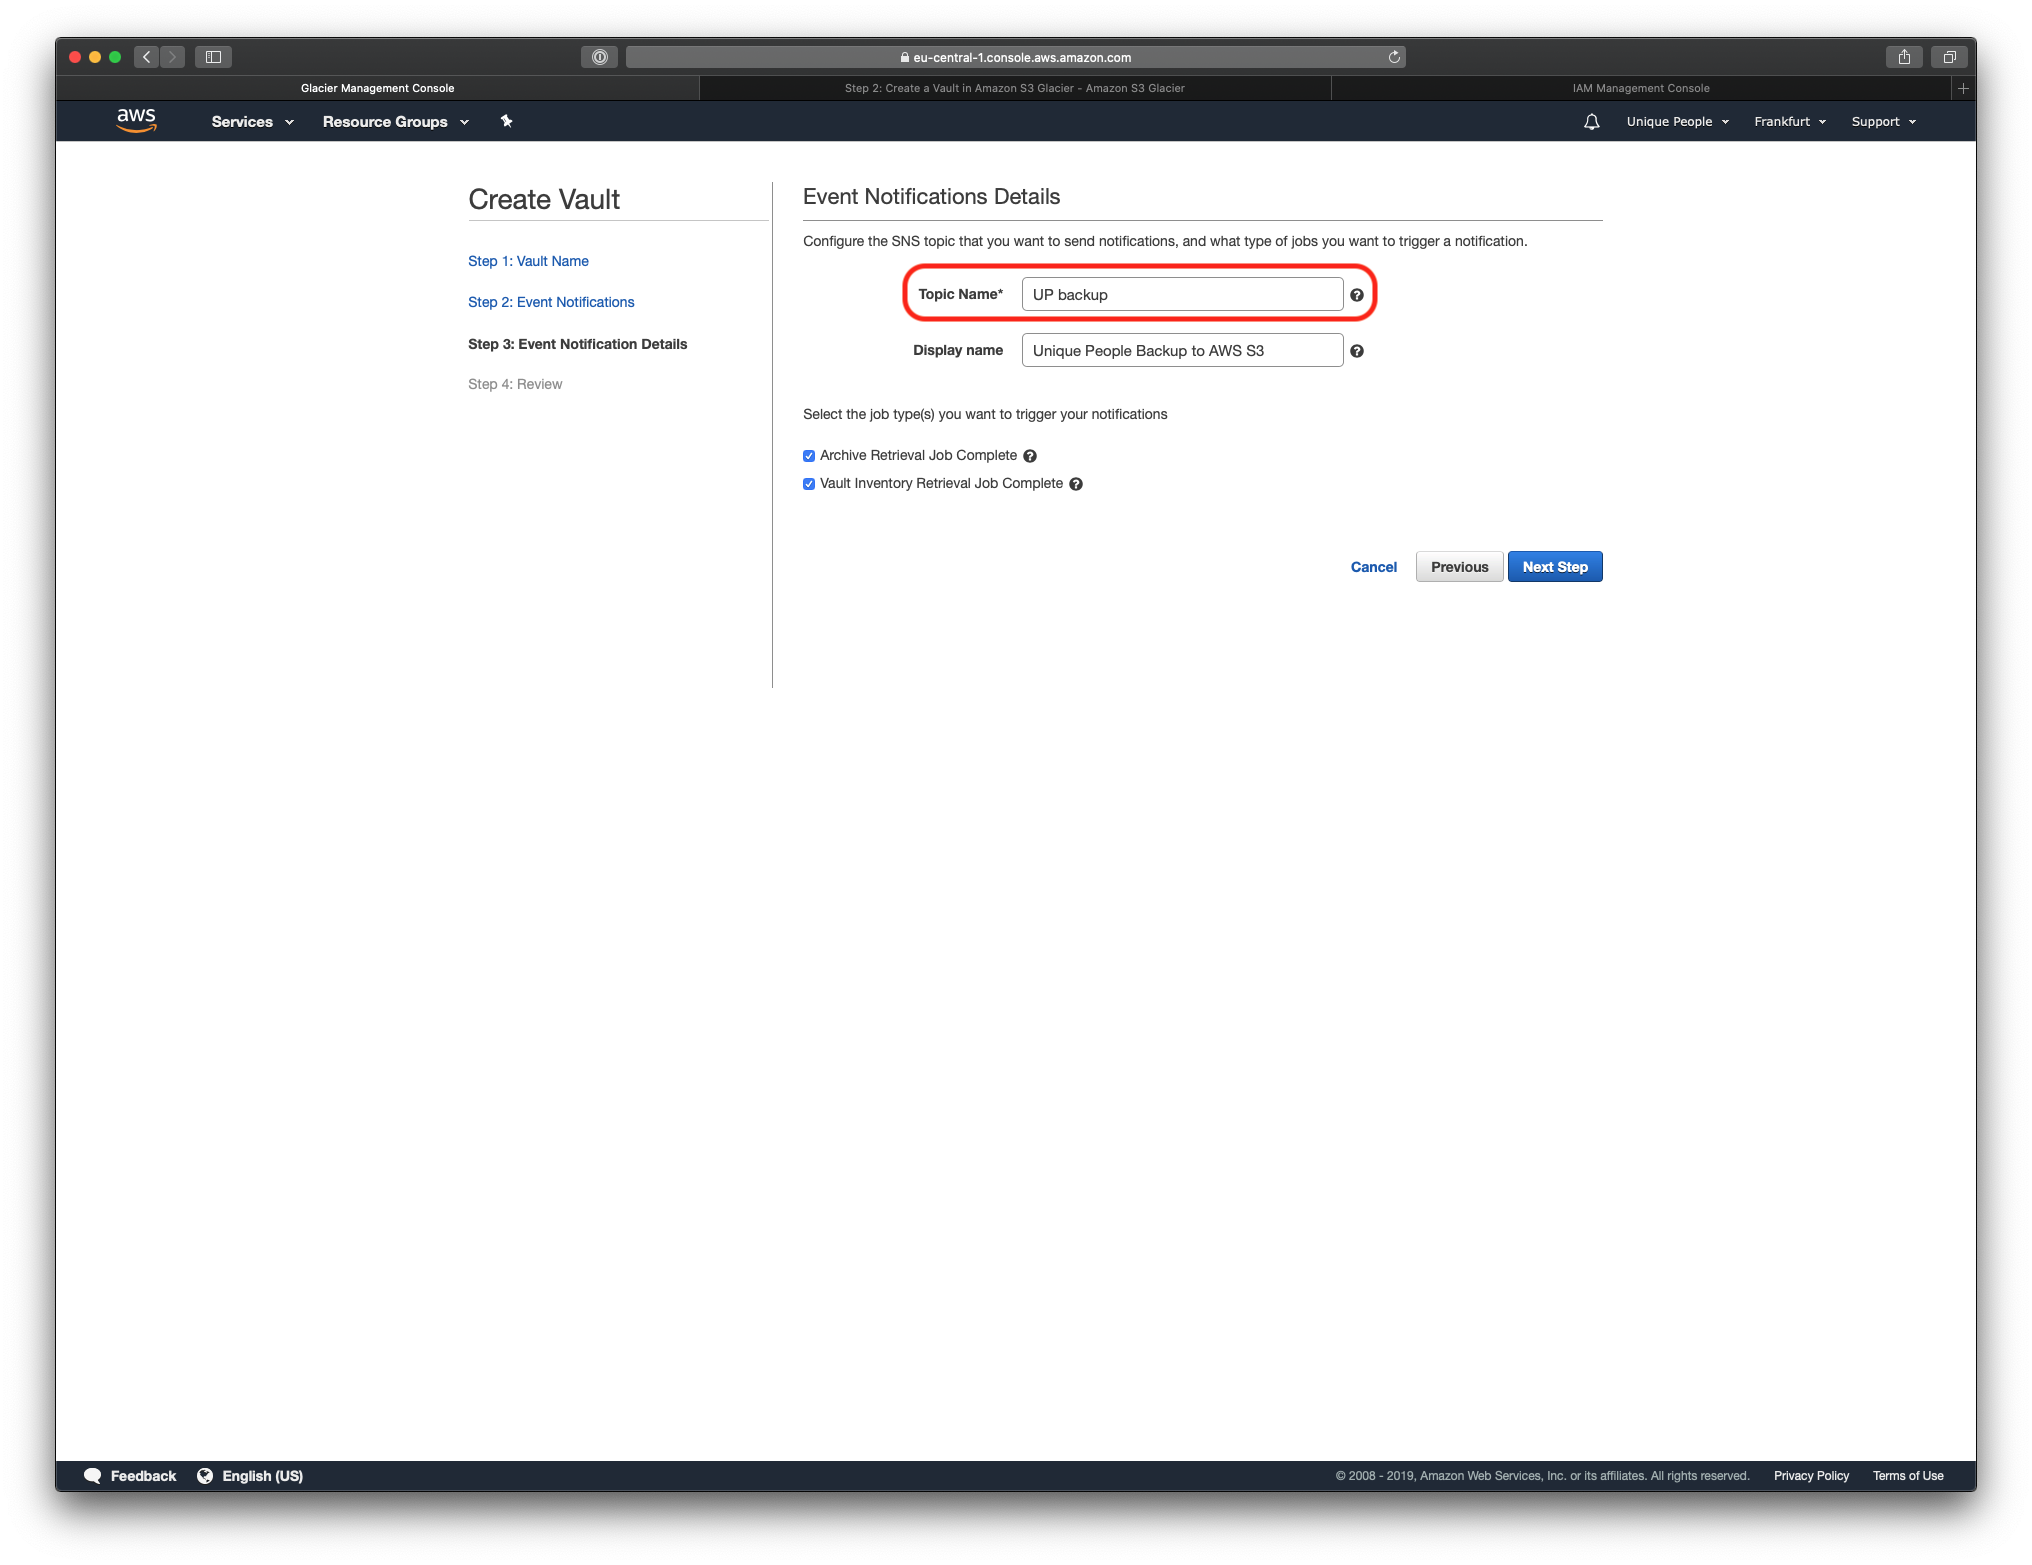Uncheck Vault Inventory Retrieval Job Complete checkbox
The width and height of the screenshot is (2032, 1565).
coord(809,484)
